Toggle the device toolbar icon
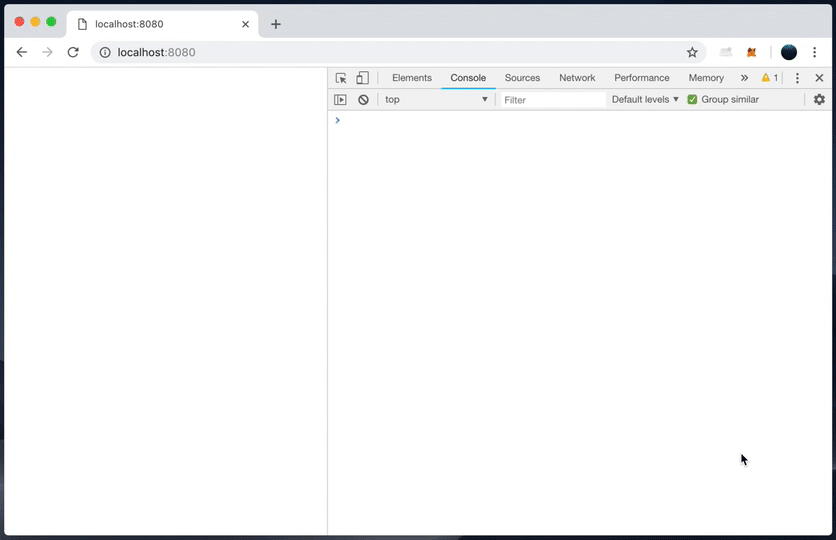836x540 pixels. tap(363, 78)
